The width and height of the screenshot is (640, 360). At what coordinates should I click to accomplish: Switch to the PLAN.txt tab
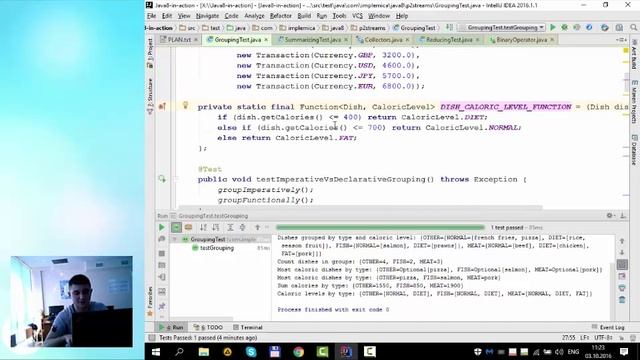179,40
